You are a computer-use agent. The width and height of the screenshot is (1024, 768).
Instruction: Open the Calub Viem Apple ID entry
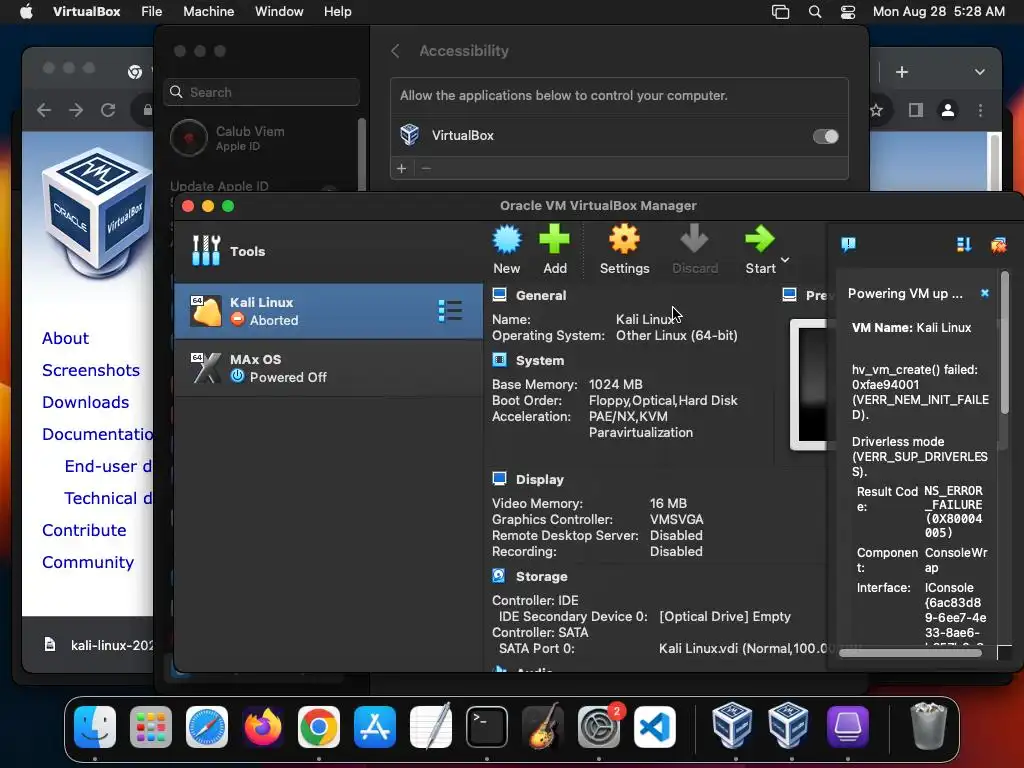(x=261, y=138)
